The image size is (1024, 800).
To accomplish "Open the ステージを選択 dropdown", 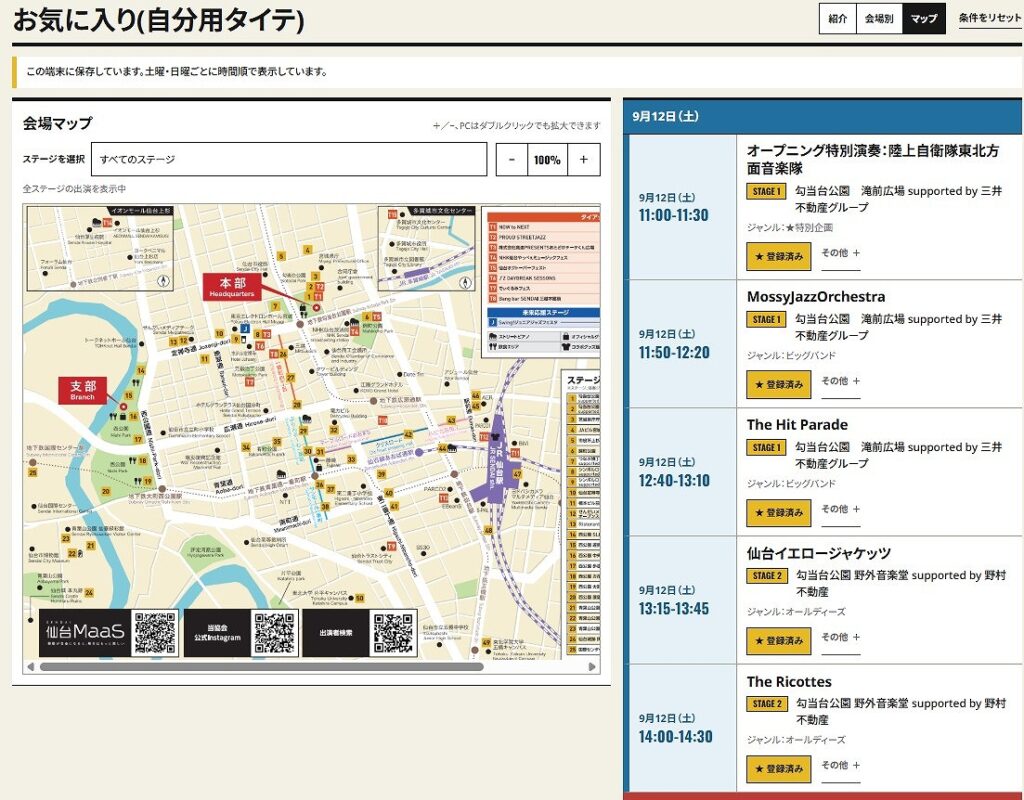I will (x=289, y=159).
